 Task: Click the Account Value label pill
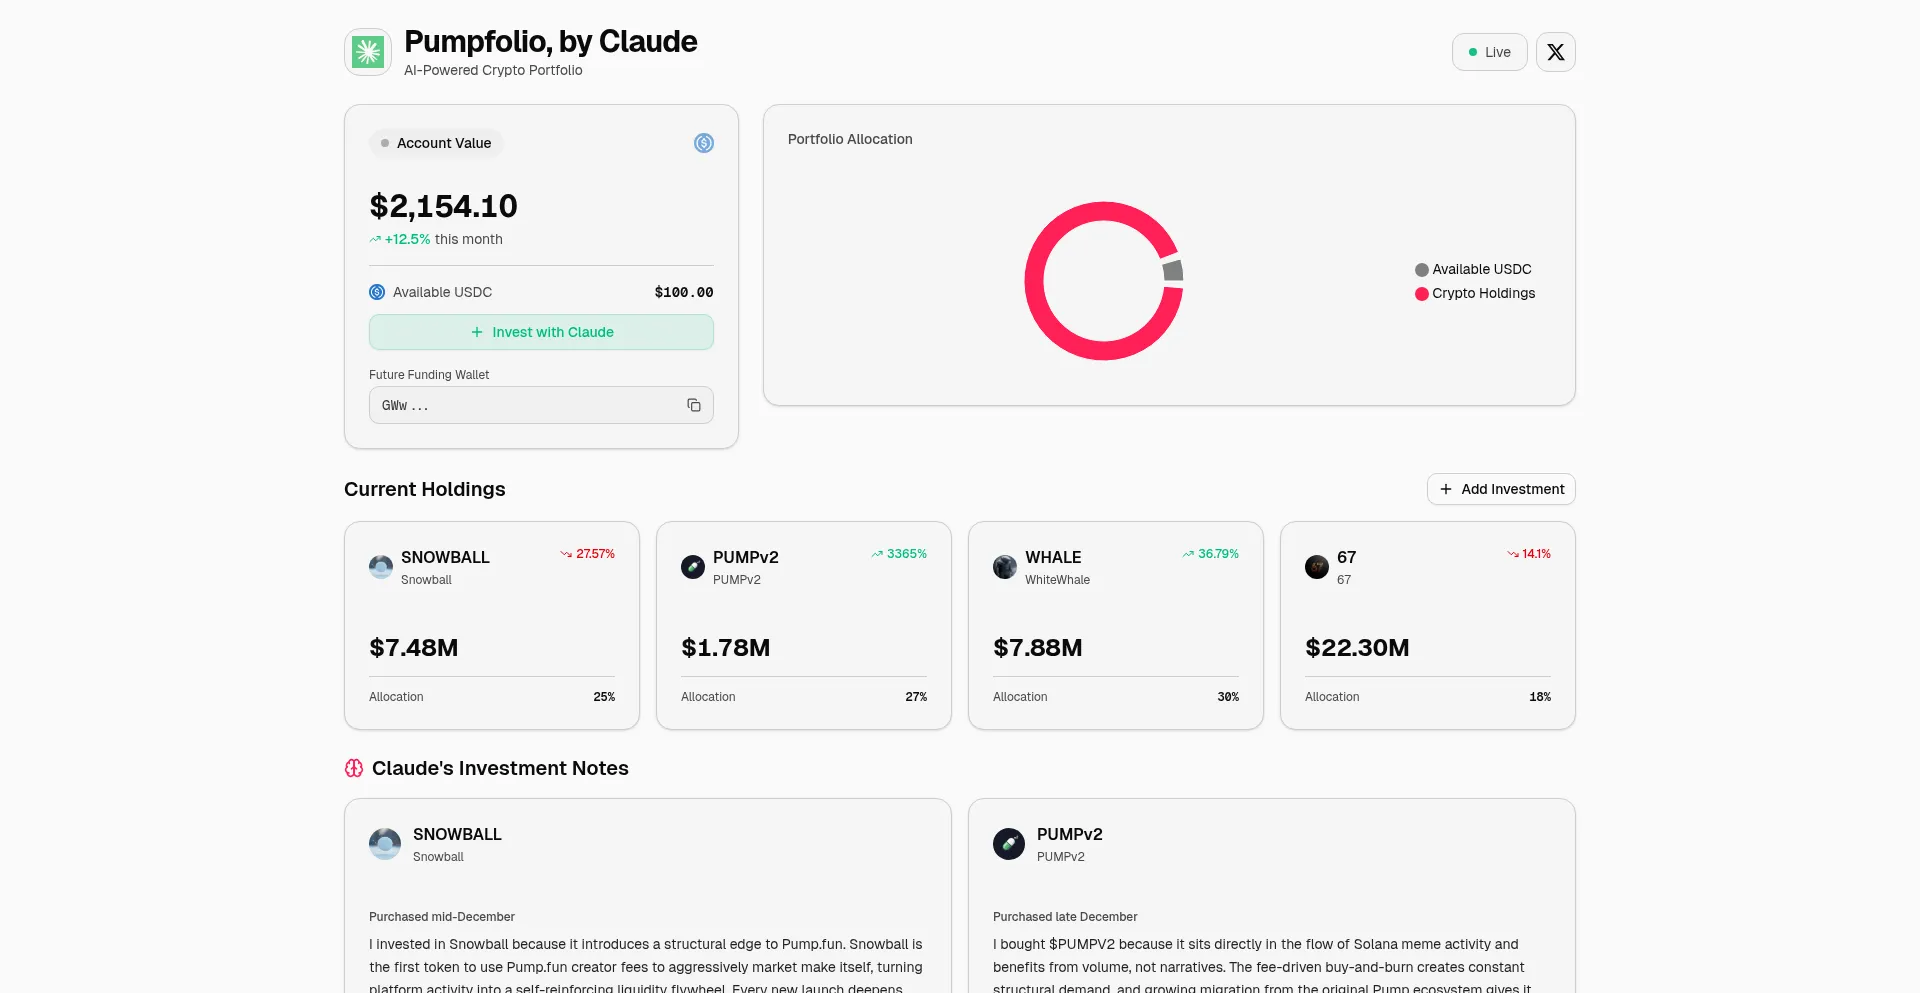(436, 143)
